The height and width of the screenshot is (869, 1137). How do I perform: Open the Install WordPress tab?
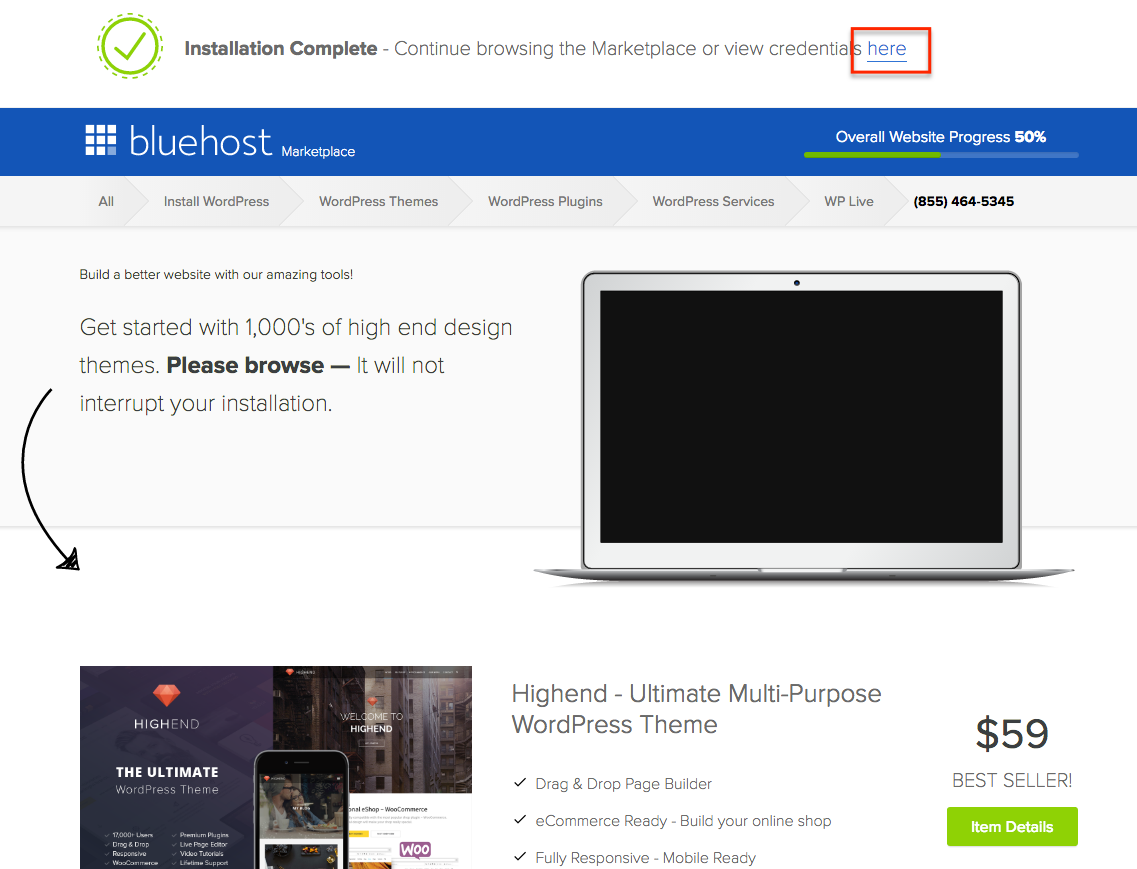tap(216, 202)
